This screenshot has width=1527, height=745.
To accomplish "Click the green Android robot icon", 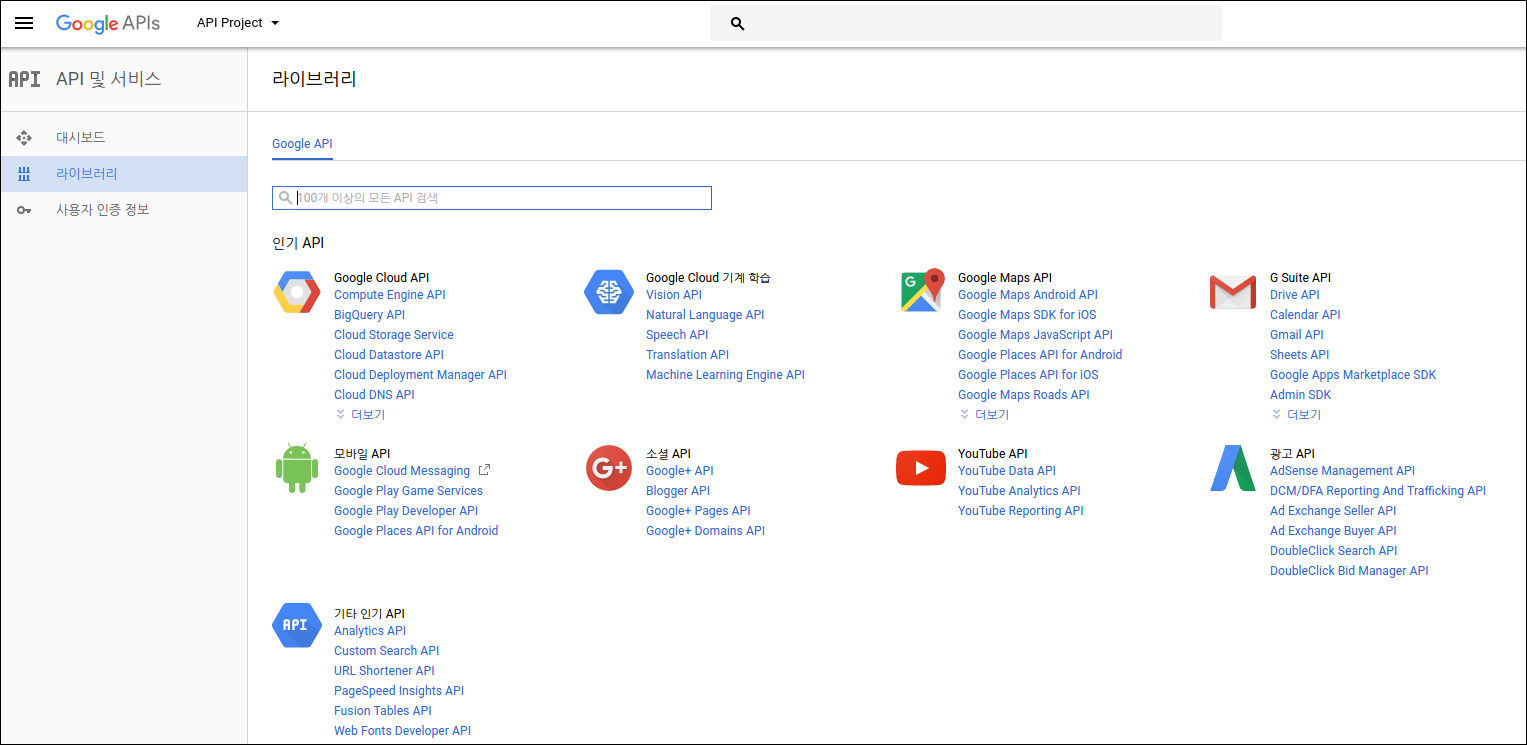I will pos(297,467).
